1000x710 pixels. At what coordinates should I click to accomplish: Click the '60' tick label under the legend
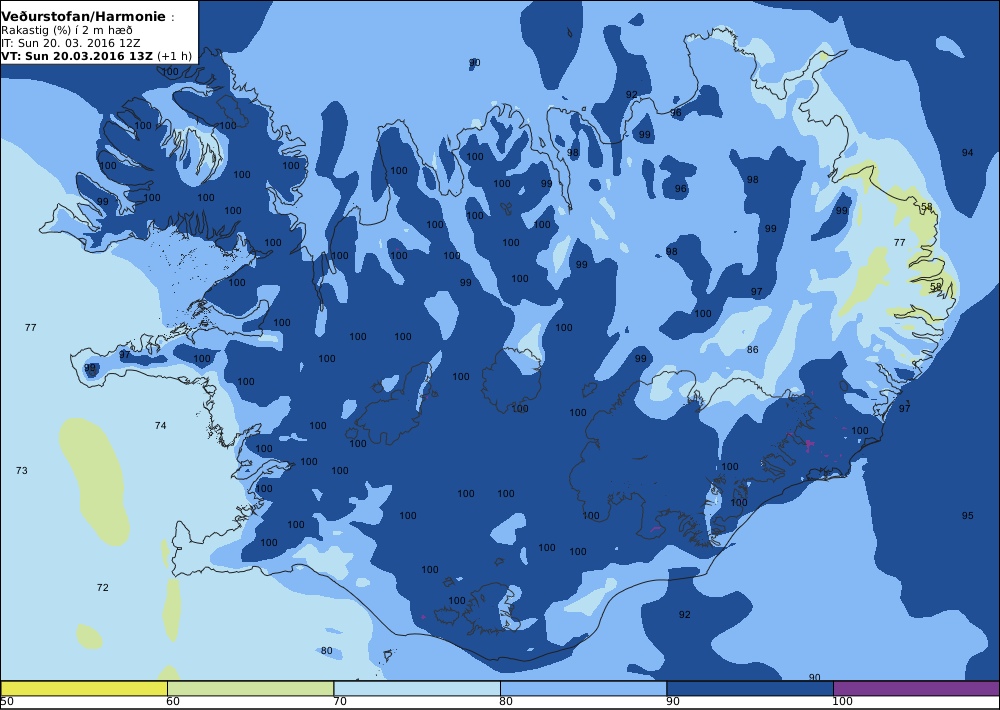tap(173, 702)
